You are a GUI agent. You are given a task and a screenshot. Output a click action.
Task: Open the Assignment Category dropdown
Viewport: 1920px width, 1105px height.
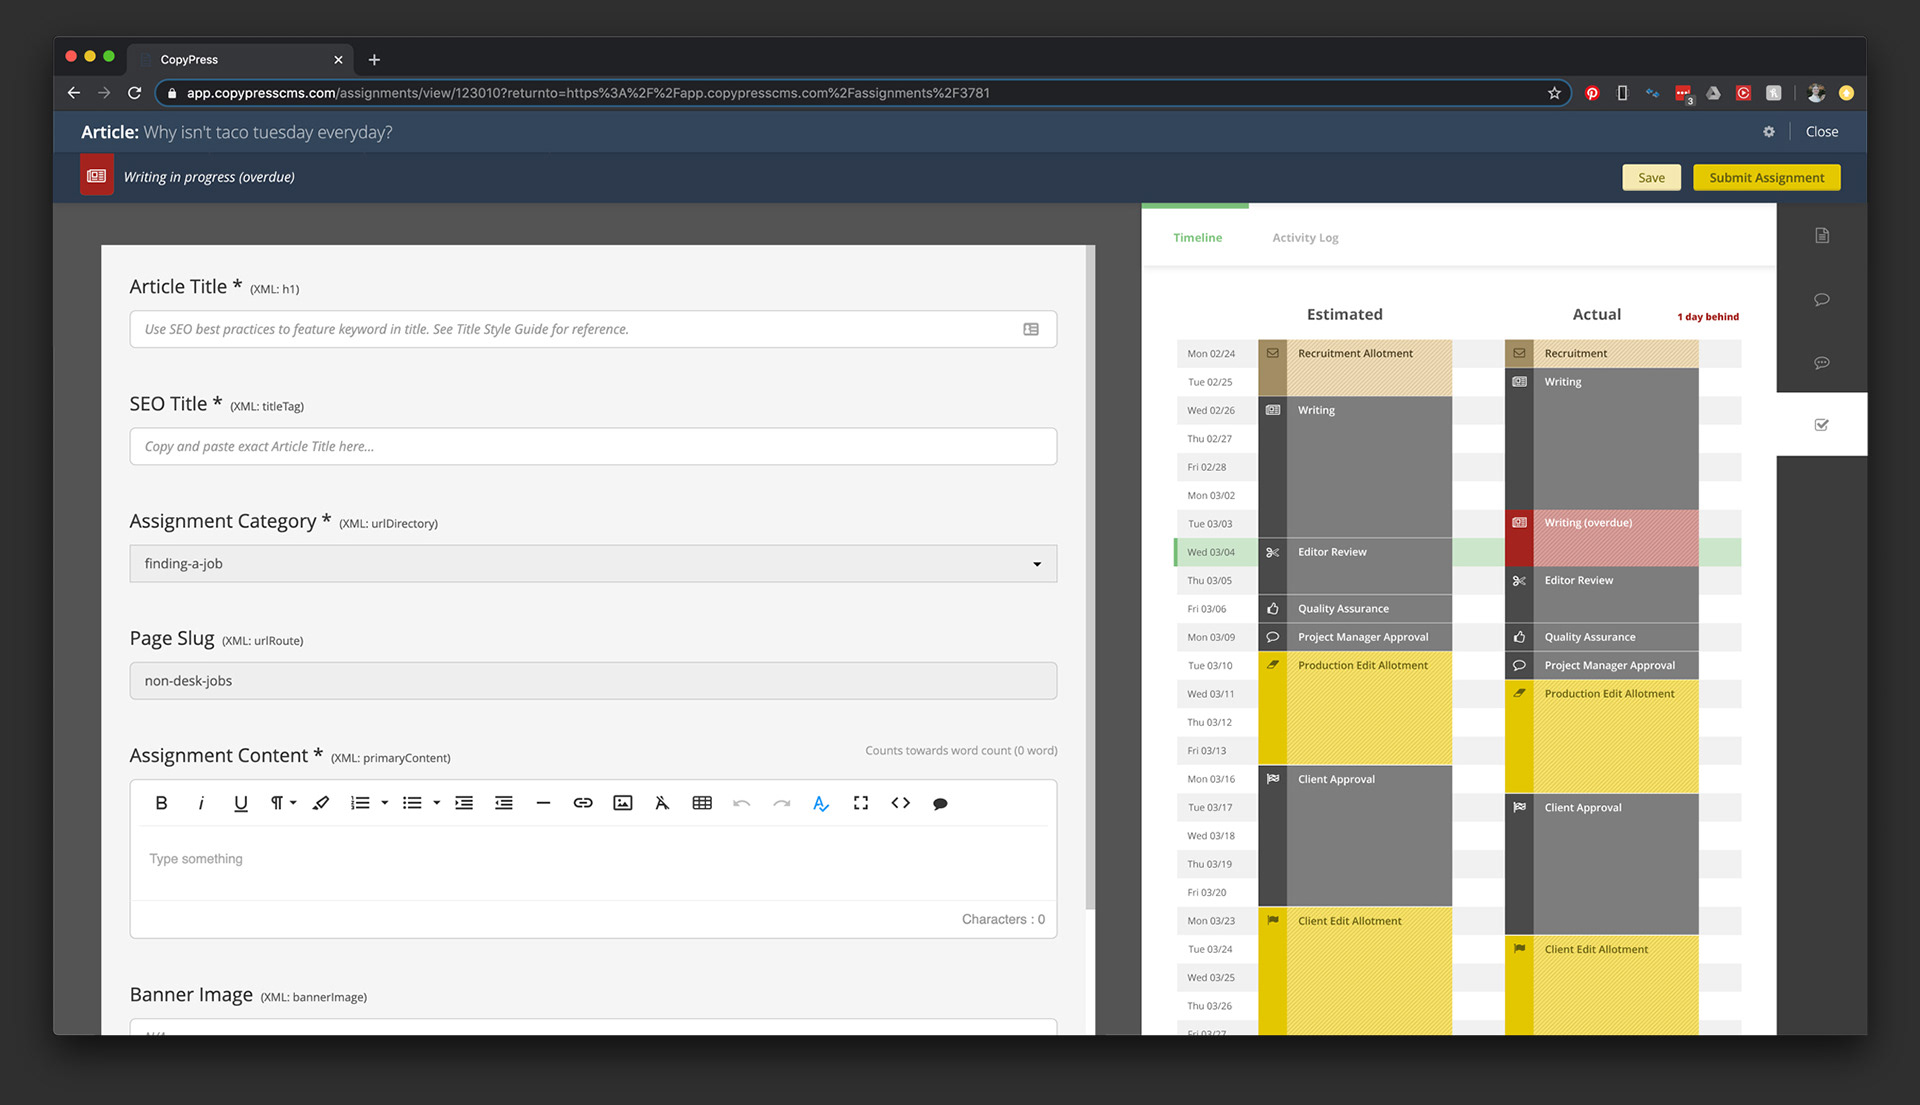(x=592, y=564)
